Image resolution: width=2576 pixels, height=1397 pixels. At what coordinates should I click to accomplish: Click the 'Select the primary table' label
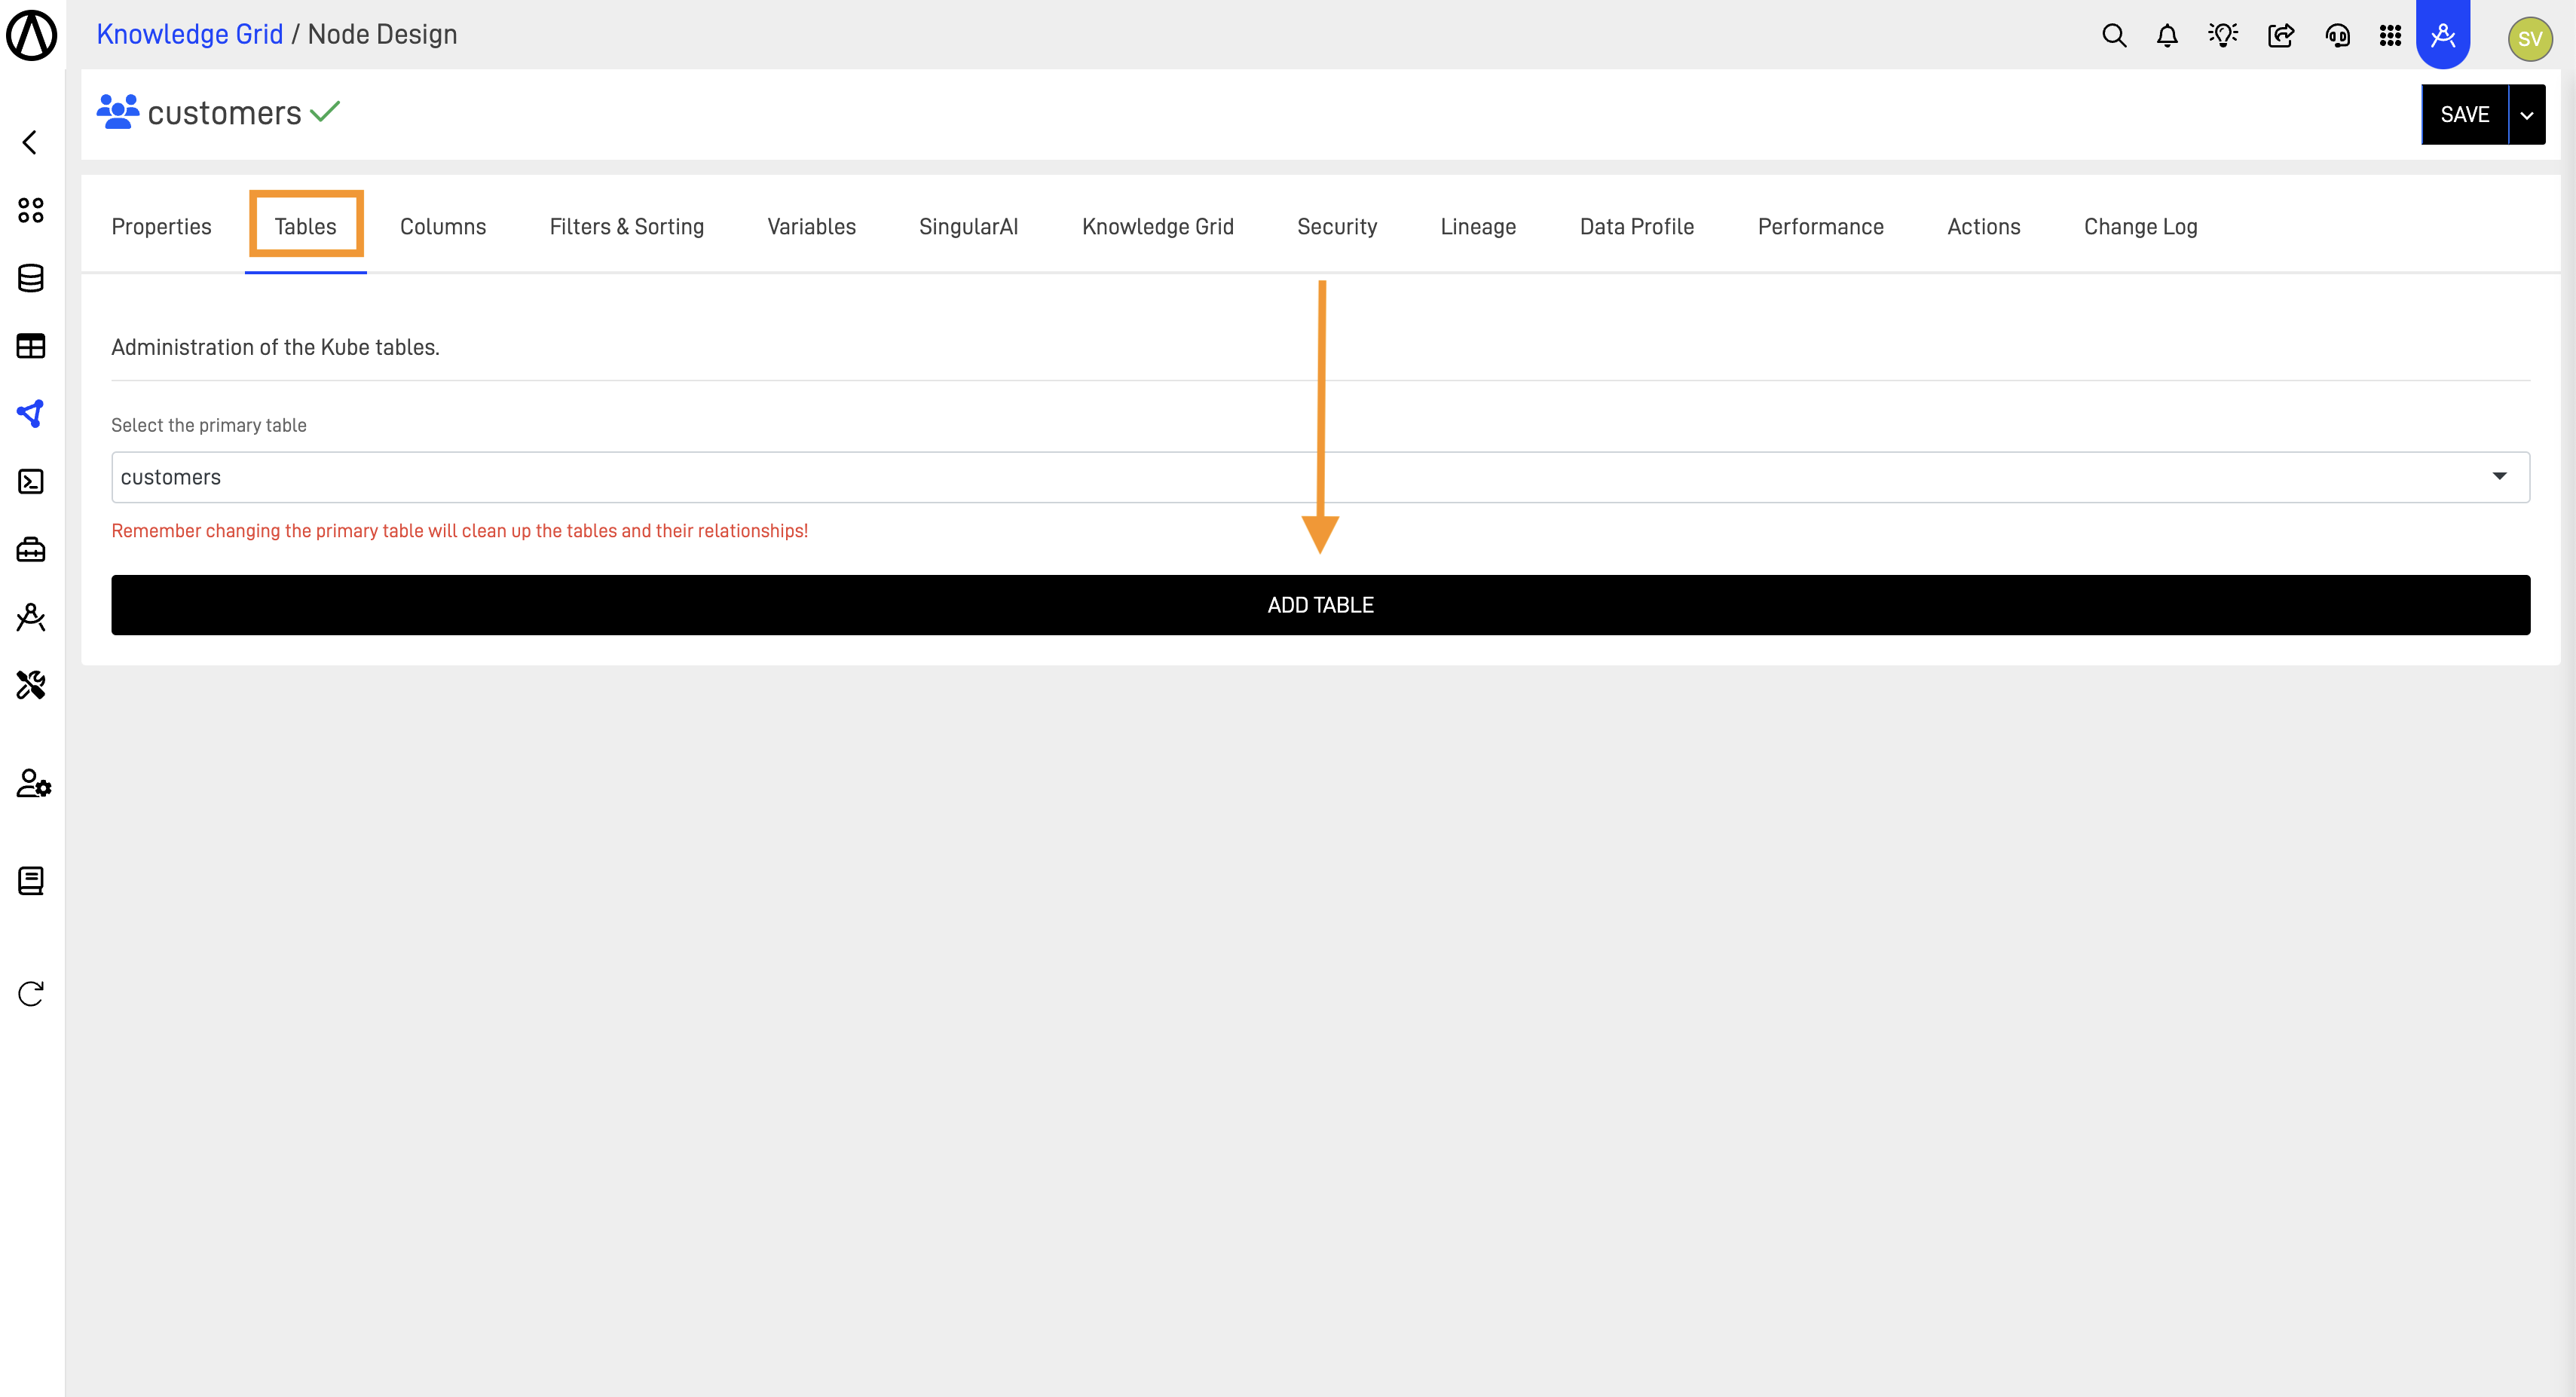(x=209, y=425)
